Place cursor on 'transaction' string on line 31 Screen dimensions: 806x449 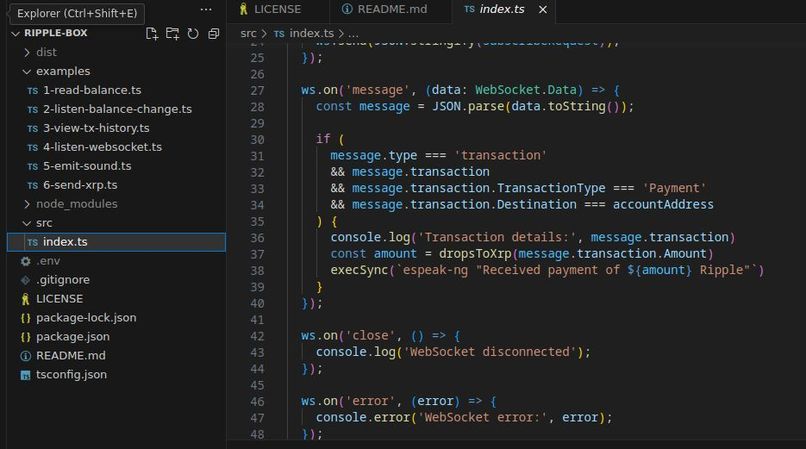tap(501, 155)
